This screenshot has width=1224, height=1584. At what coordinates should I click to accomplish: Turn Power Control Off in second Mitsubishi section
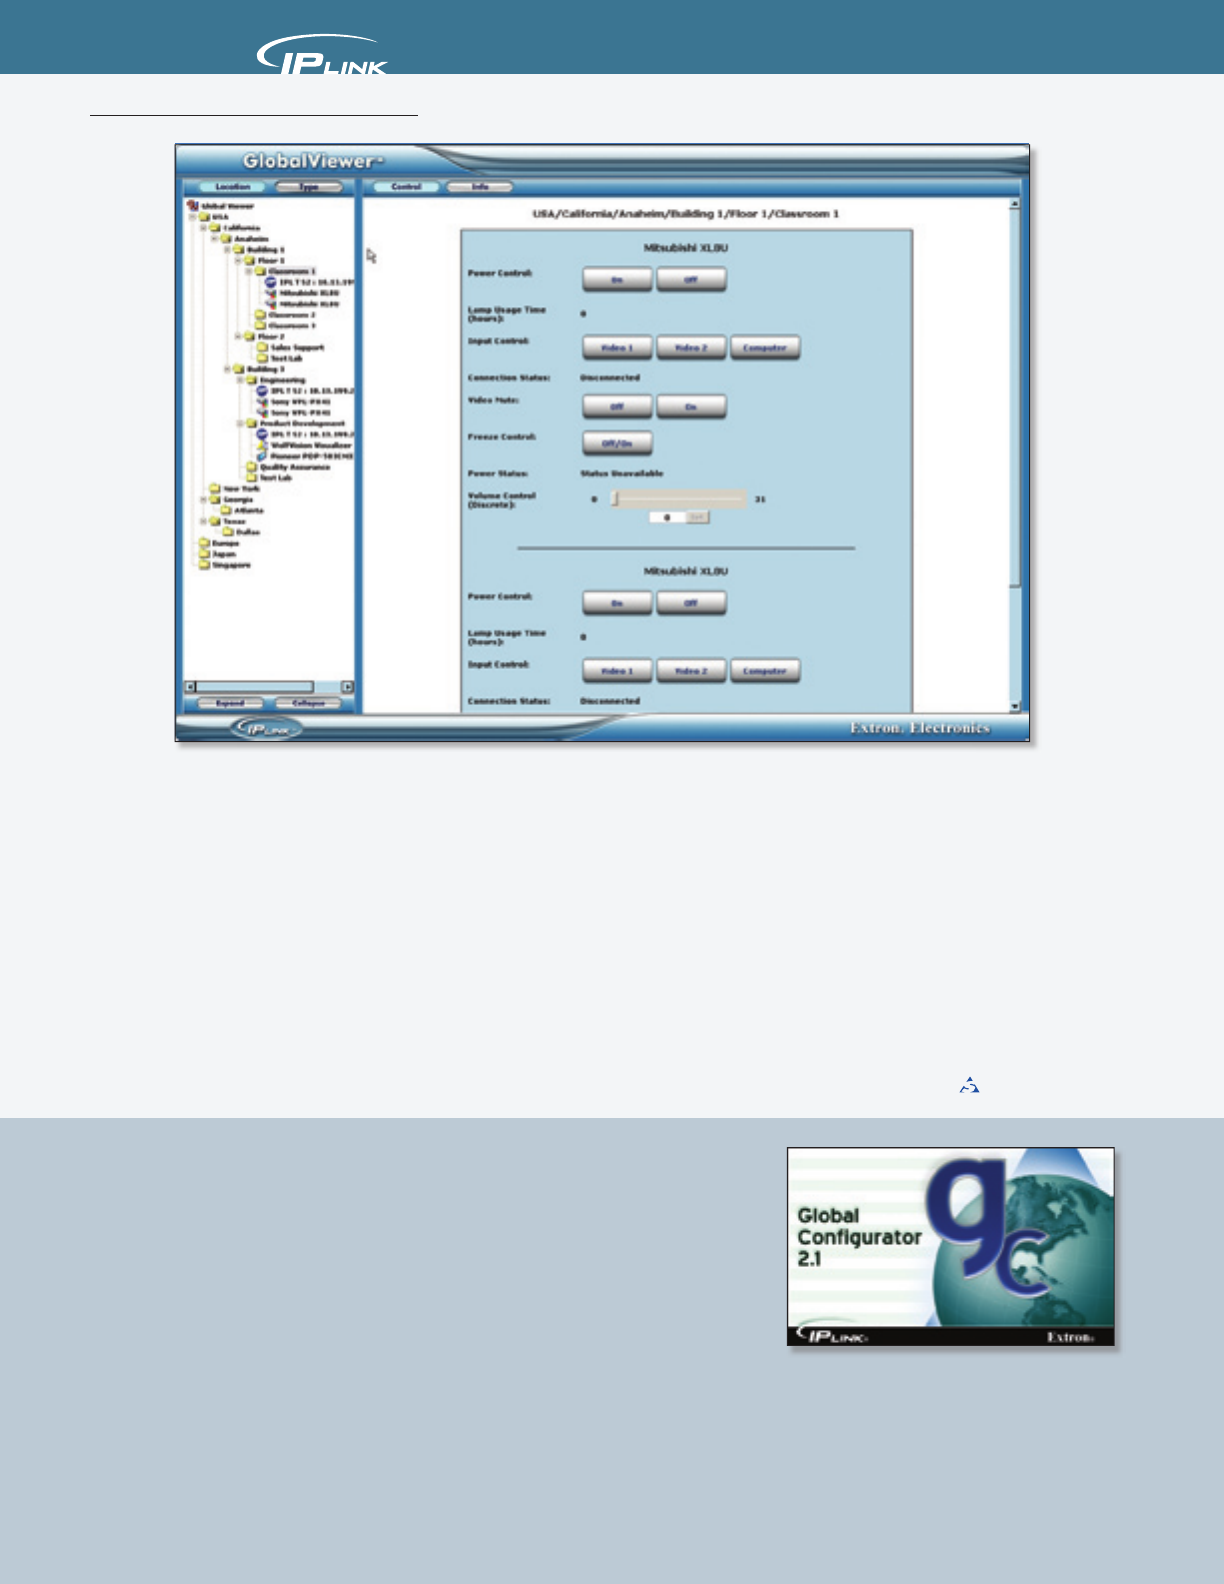coord(691,603)
